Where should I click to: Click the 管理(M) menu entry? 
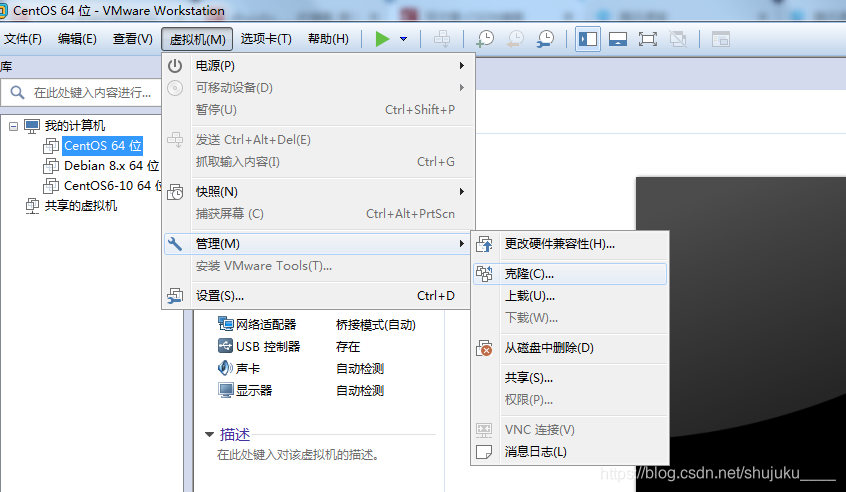point(318,244)
